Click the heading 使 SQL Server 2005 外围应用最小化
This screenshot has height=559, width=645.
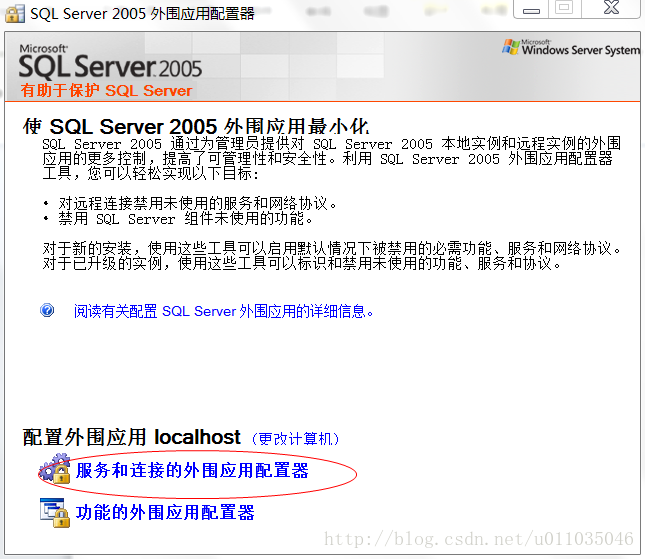tap(196, 126)
